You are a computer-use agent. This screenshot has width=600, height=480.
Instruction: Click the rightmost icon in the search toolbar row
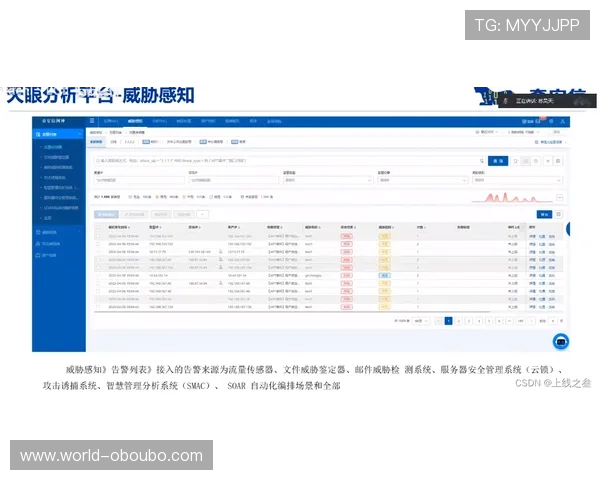558,161
